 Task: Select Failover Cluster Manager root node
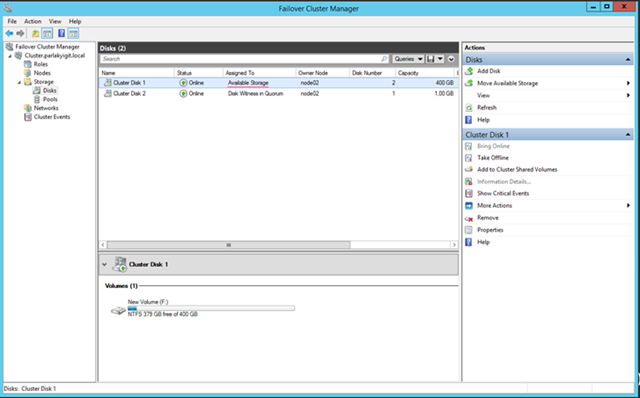[x=47, y=47]
